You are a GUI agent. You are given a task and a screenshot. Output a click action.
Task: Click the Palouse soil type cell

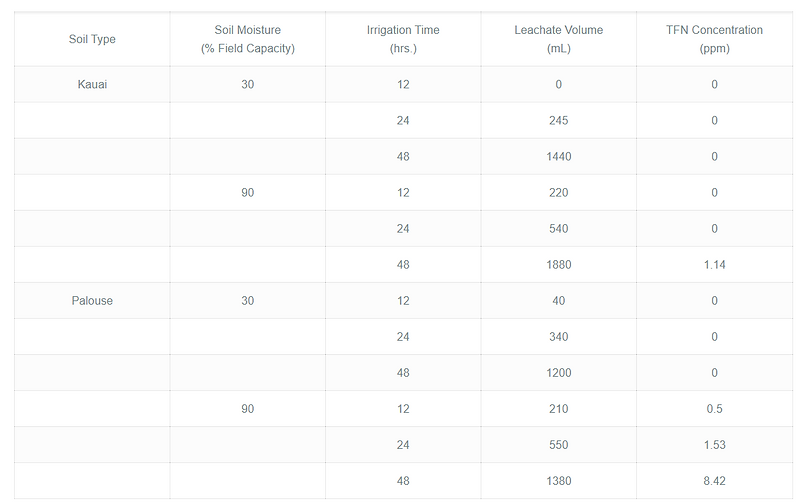tap(92, 300)
